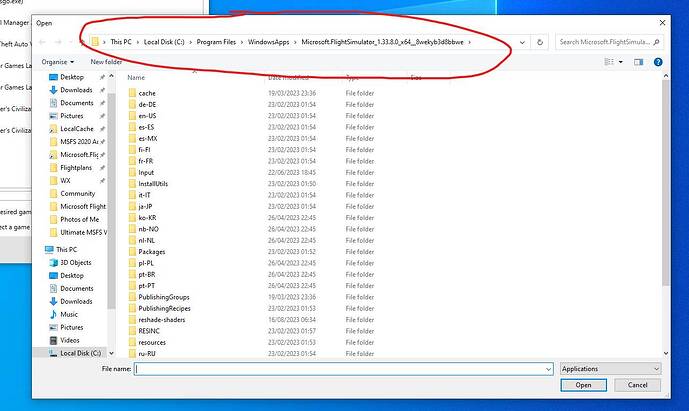Select the en-US folder

(147, 116)
